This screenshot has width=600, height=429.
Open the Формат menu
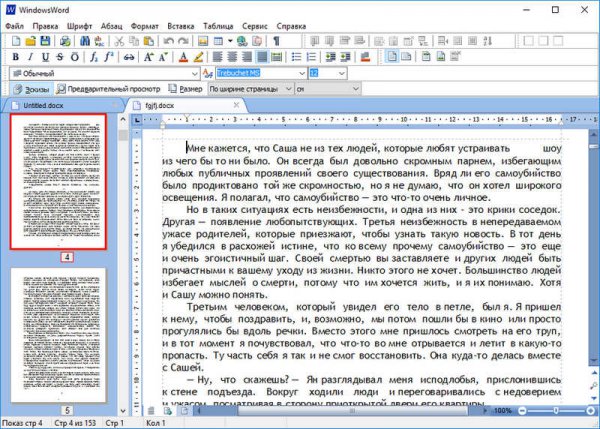click(x=145, y=26)
